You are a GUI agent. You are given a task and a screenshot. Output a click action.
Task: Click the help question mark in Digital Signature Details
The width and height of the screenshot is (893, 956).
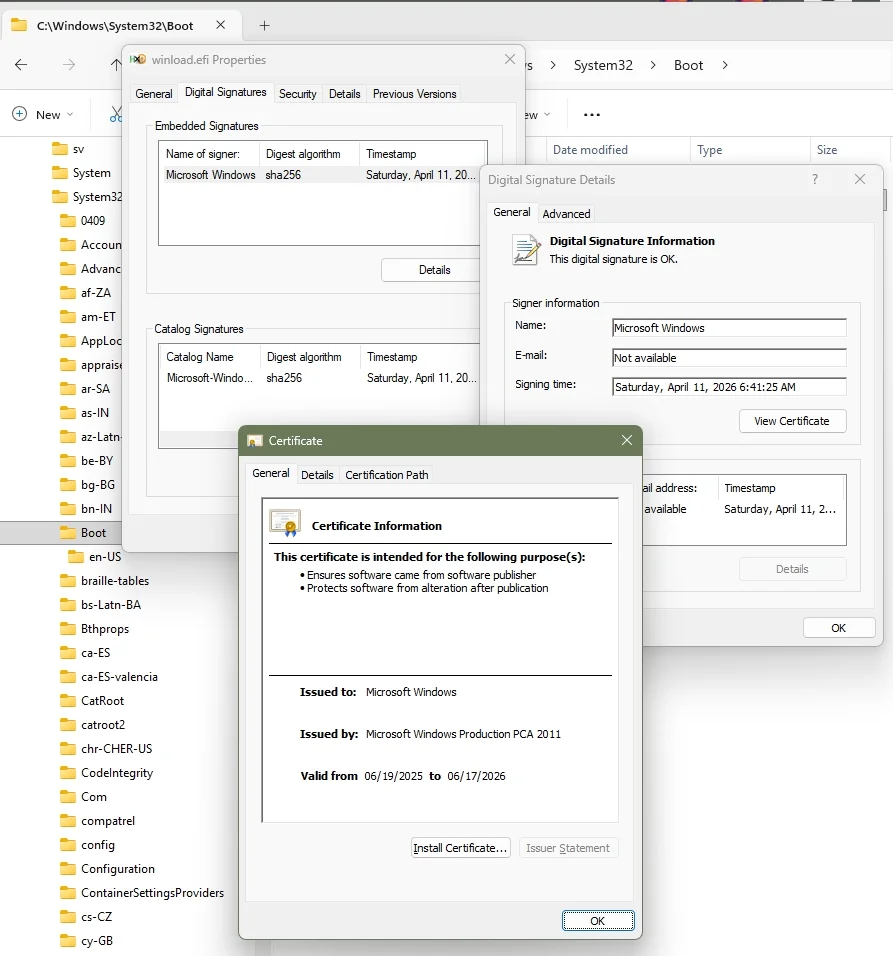click(x=815, y=179)
